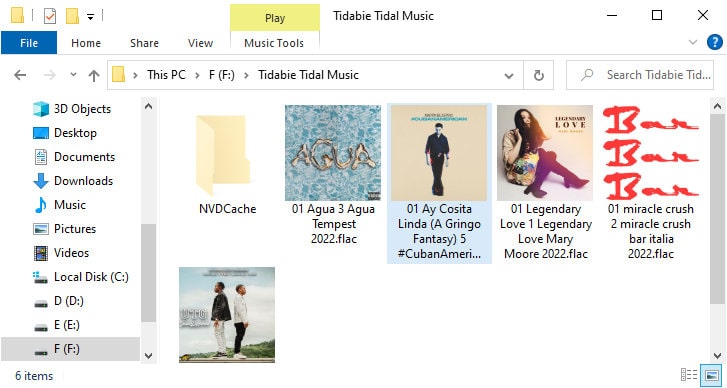Click the Search Tidabie Tidal Music field

[640, 75]
